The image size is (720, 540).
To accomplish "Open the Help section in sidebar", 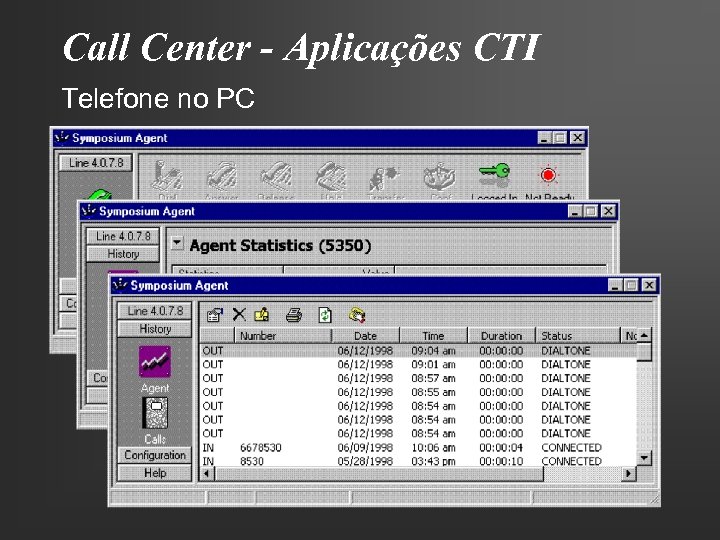I will pyautogui.click(x=155, y=473).
